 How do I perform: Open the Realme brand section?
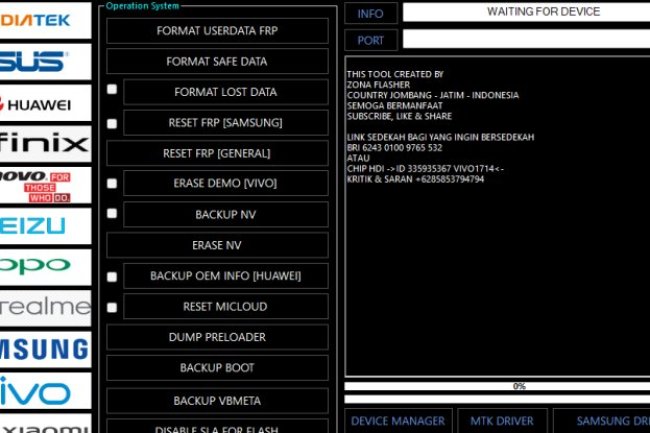45,307
